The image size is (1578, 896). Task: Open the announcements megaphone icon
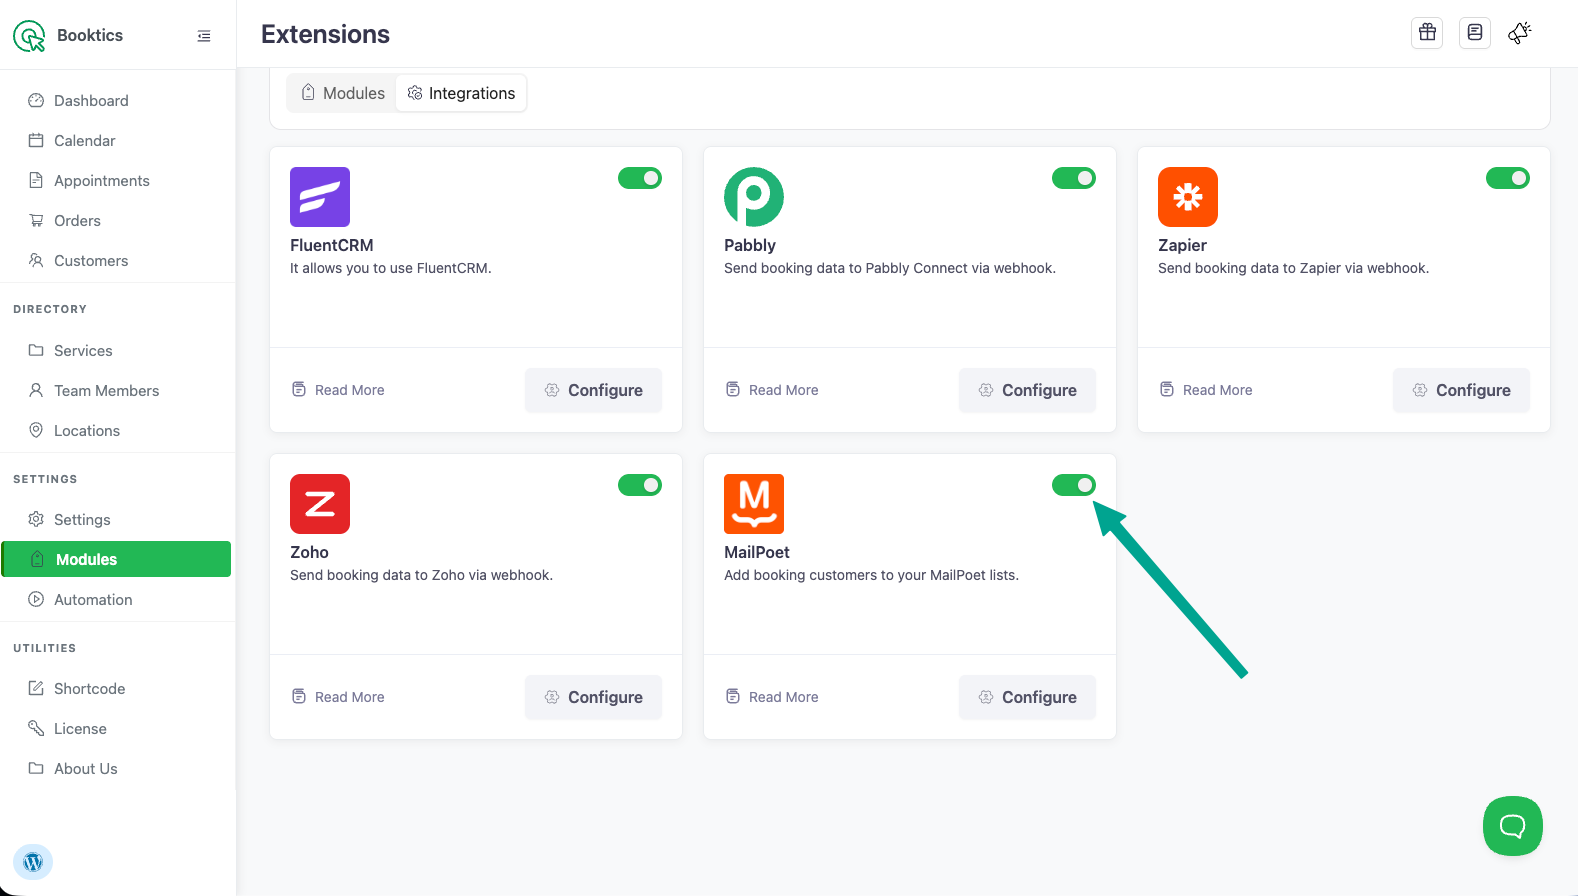1520,33
